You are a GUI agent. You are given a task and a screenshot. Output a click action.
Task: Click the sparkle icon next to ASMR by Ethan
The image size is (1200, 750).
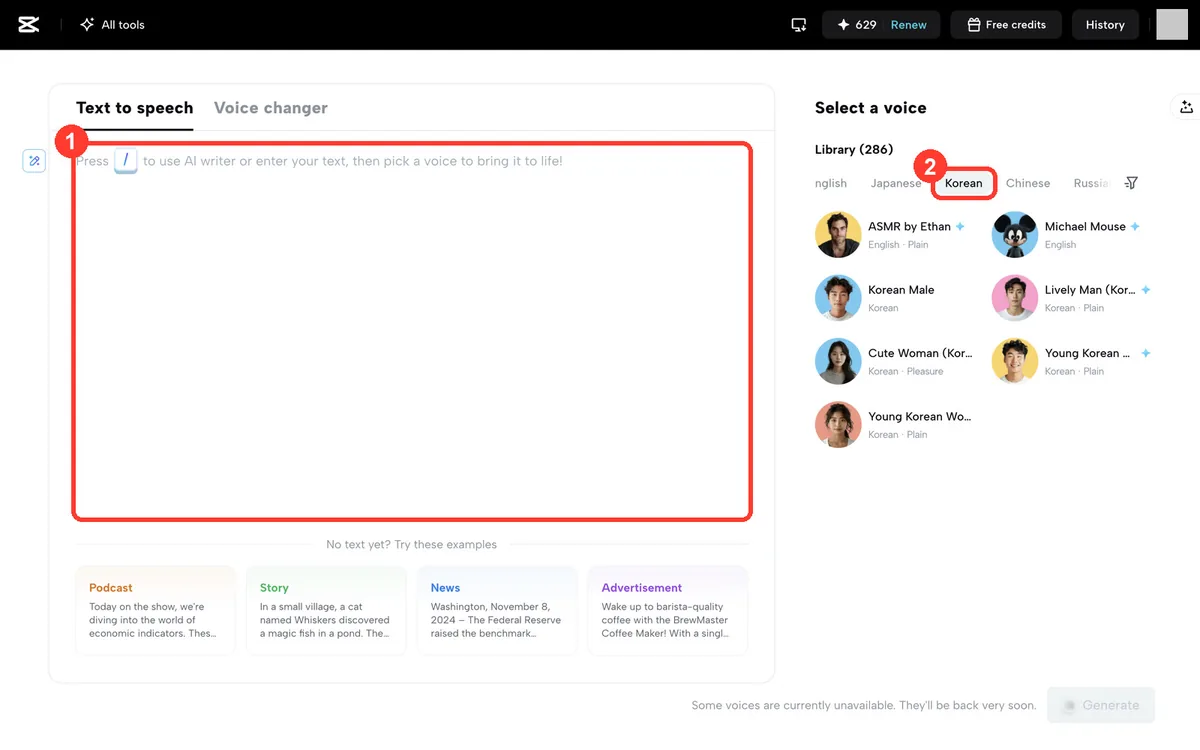coord(960,227)
